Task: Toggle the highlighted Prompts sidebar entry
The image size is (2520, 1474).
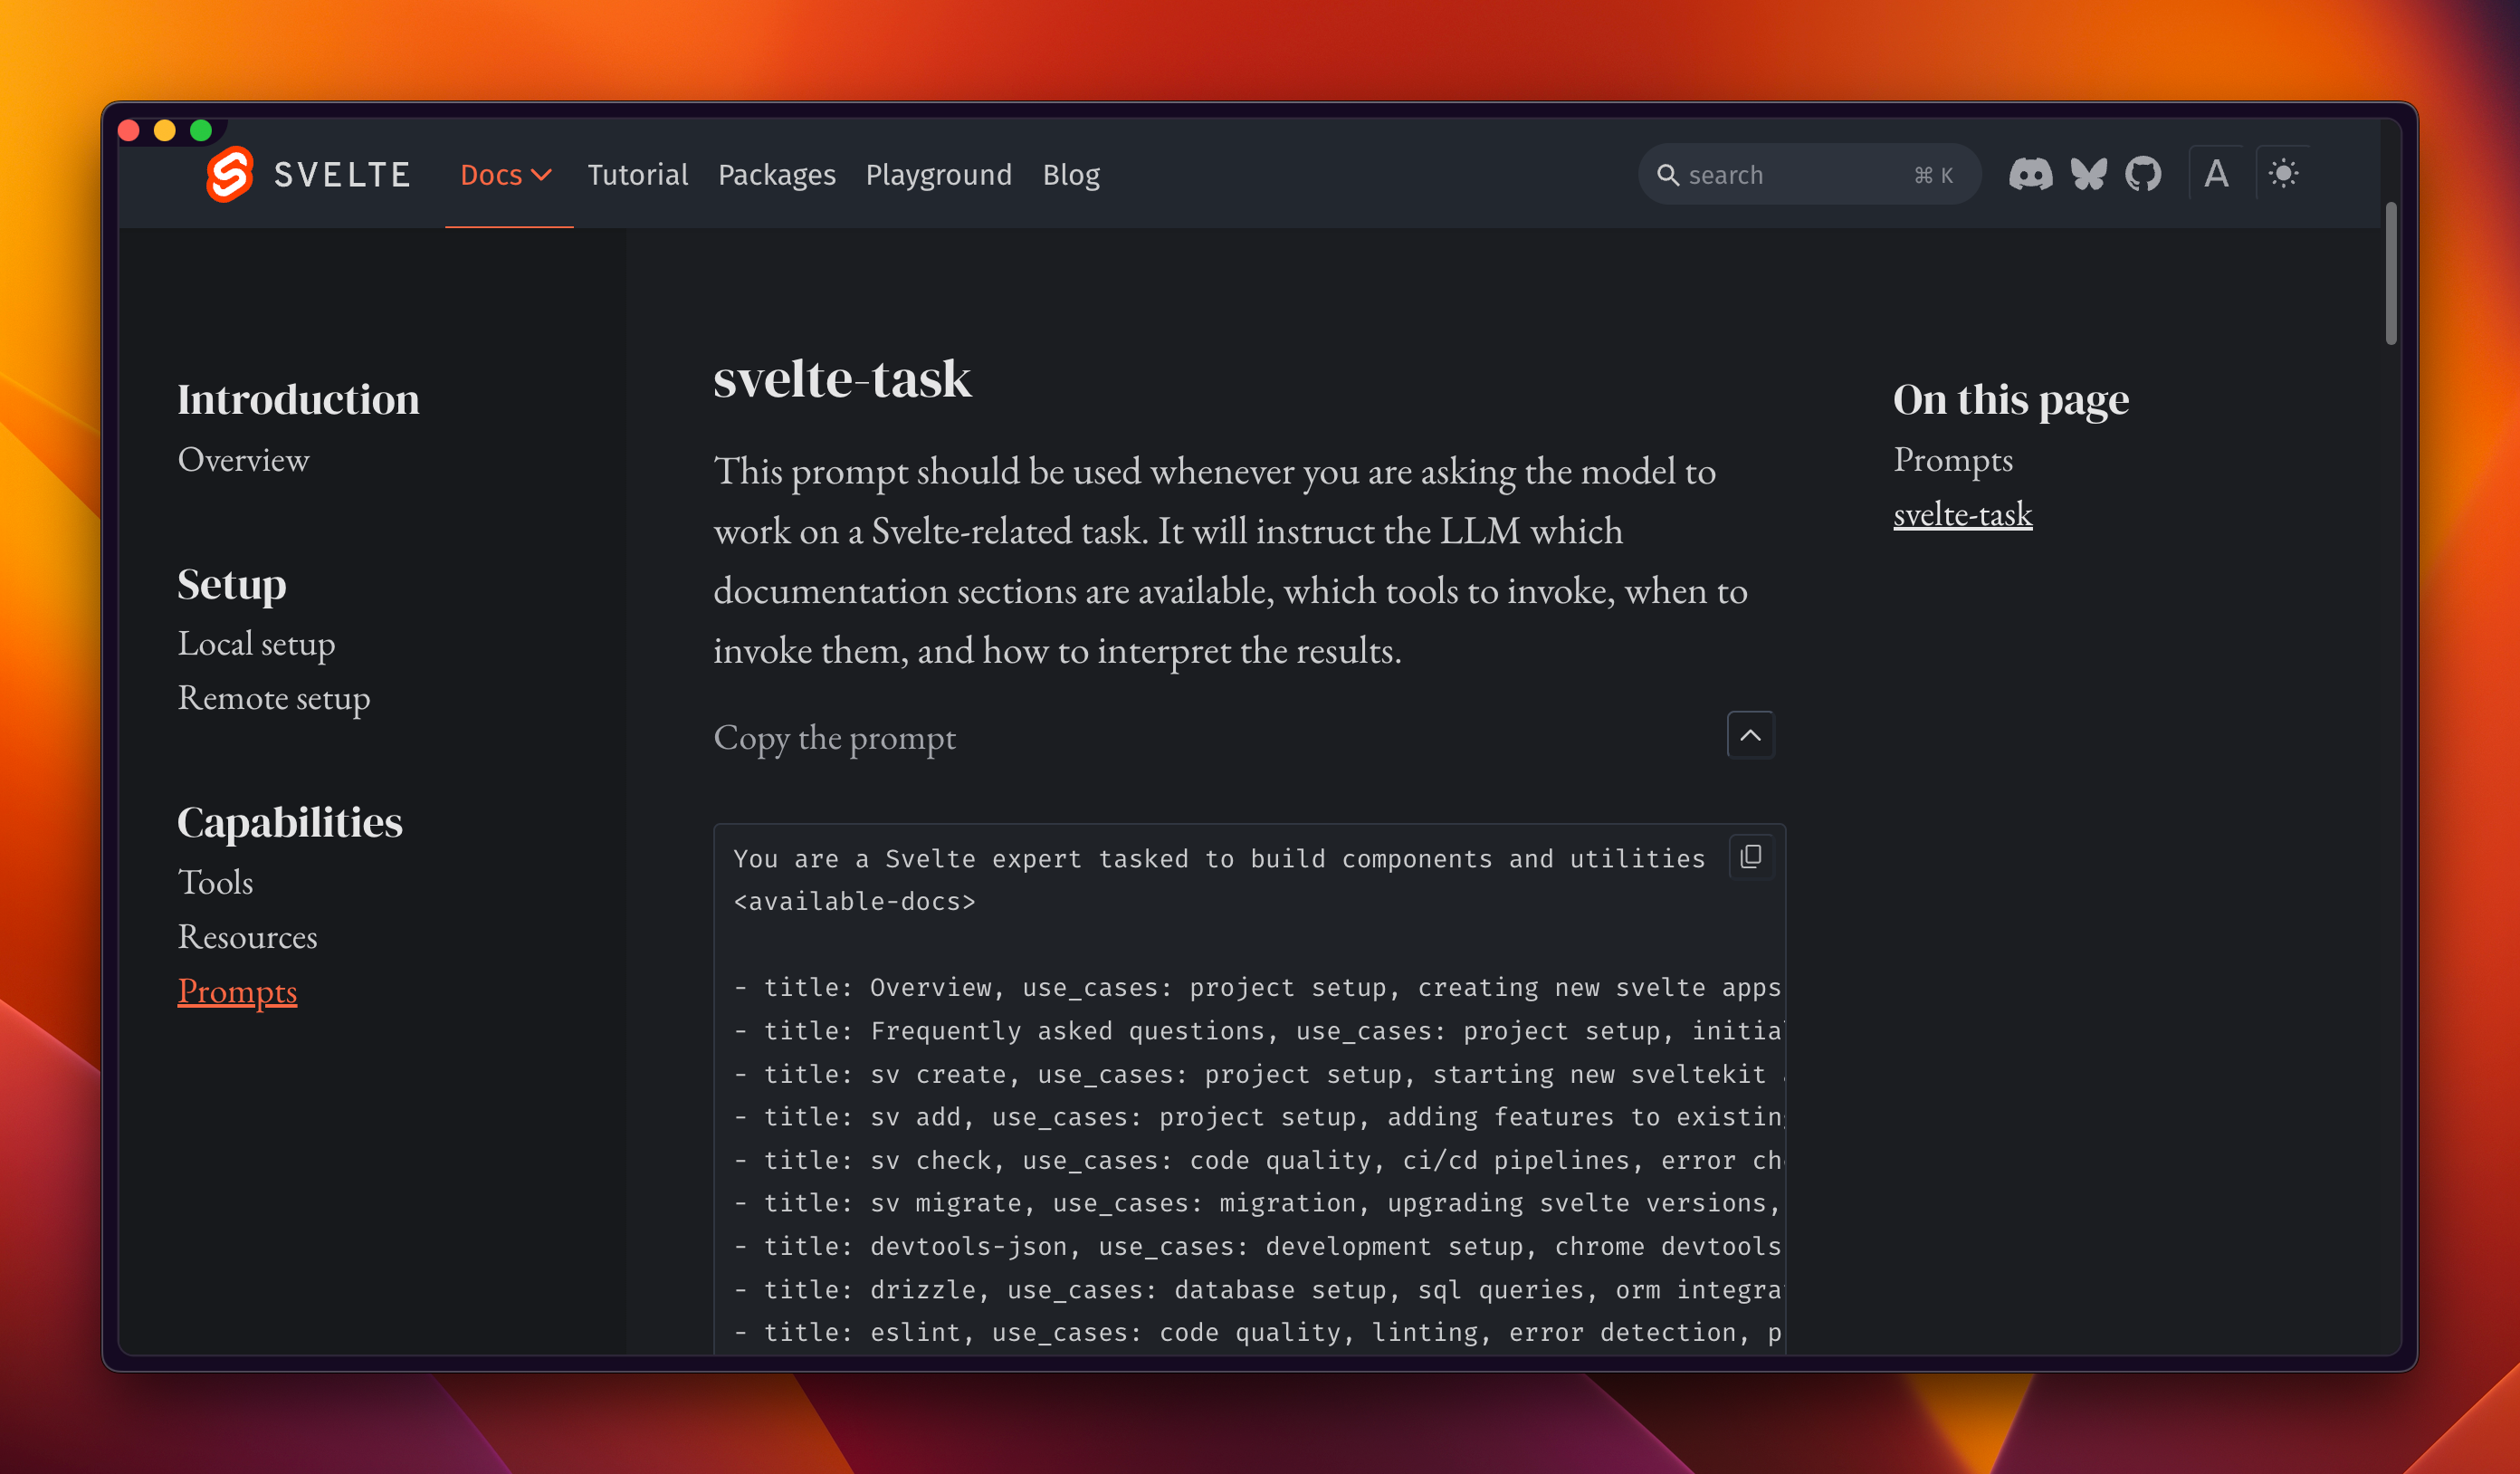Action: coord(237,991)
